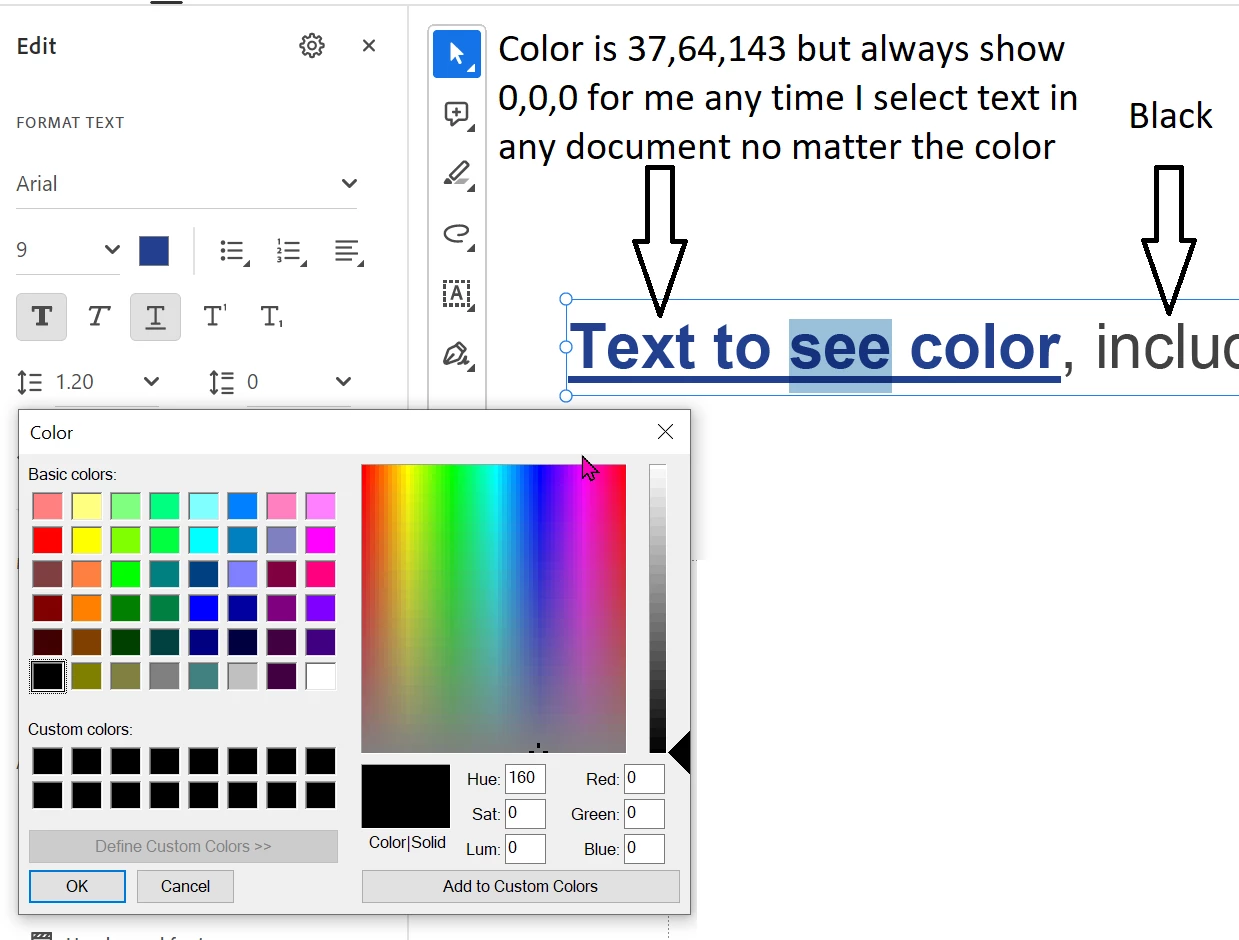Image resolution: width=1239 pixels, height=940 pixels.
Task: Click top-left text box resize handle
Action: tap(566, 299)
